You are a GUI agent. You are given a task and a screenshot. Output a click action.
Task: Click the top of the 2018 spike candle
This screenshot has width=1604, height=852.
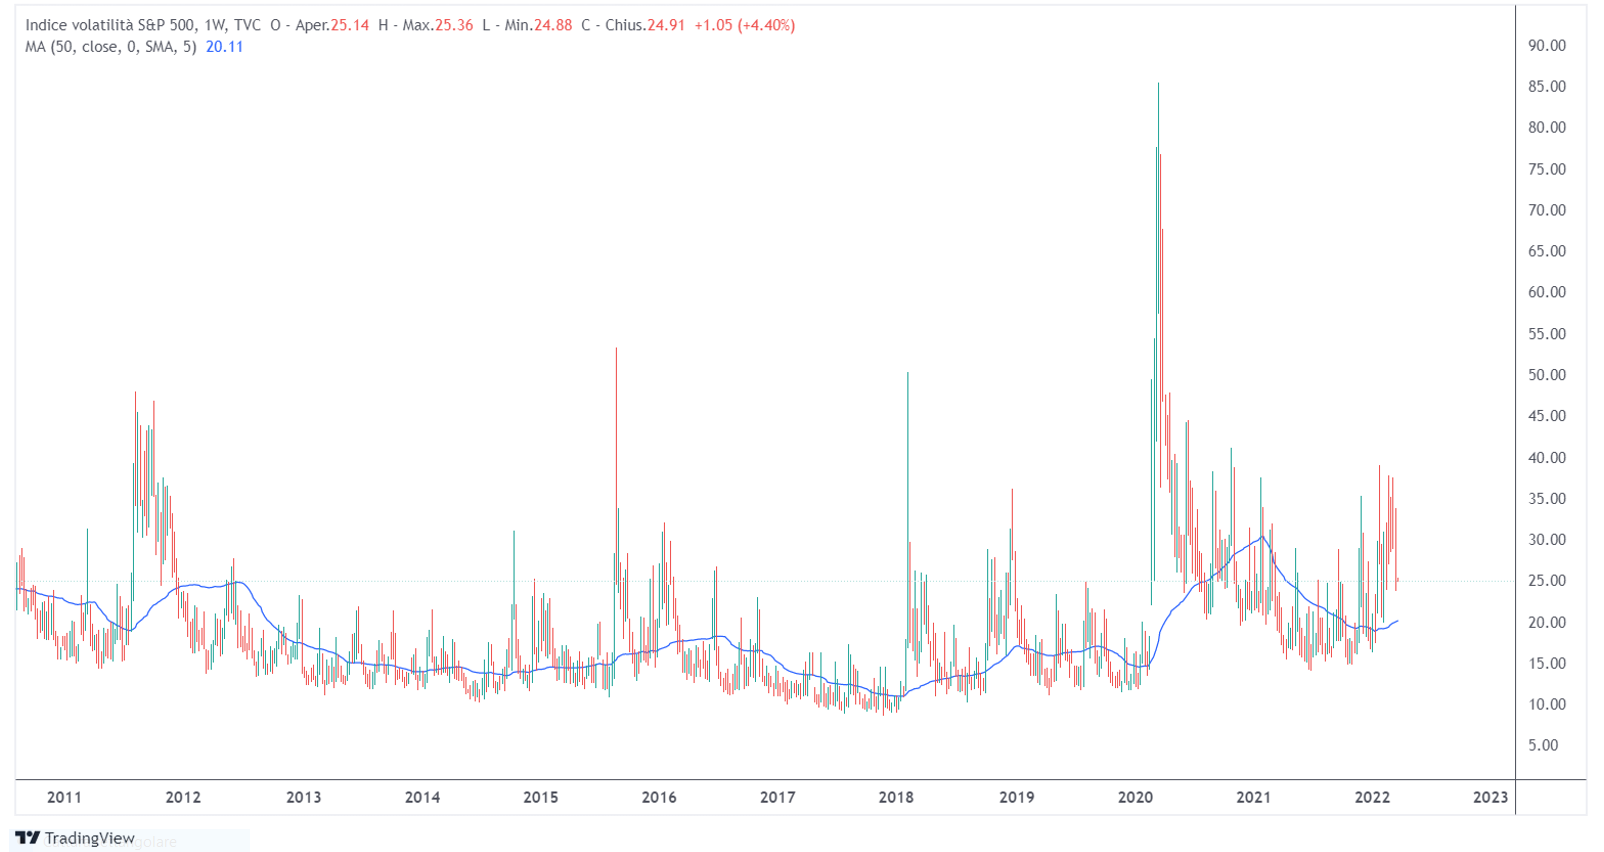(x=907, y=374)
